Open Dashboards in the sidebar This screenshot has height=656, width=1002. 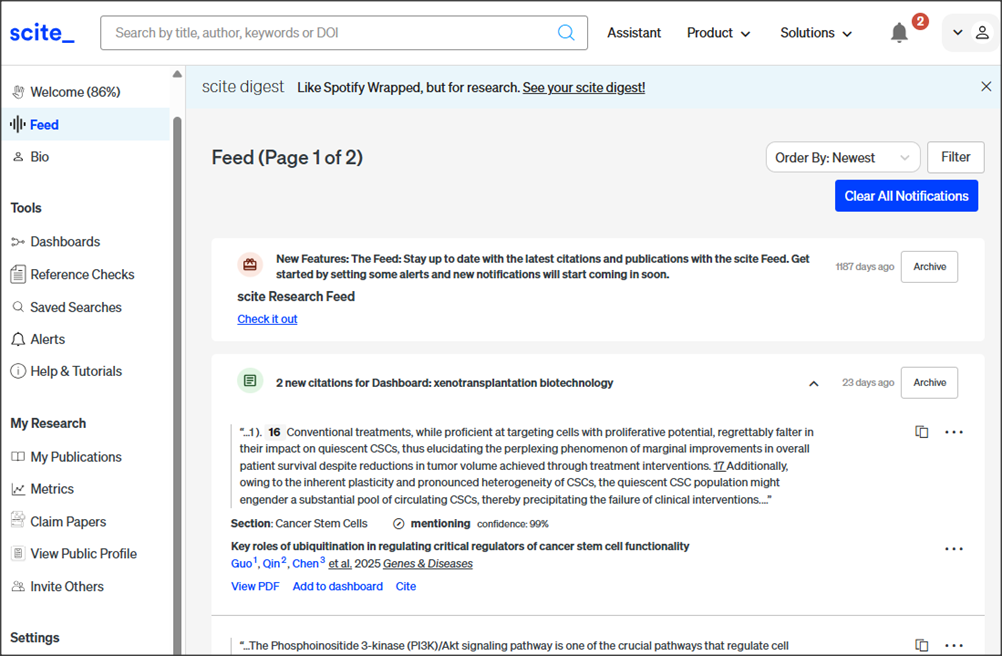coord(65,242)
